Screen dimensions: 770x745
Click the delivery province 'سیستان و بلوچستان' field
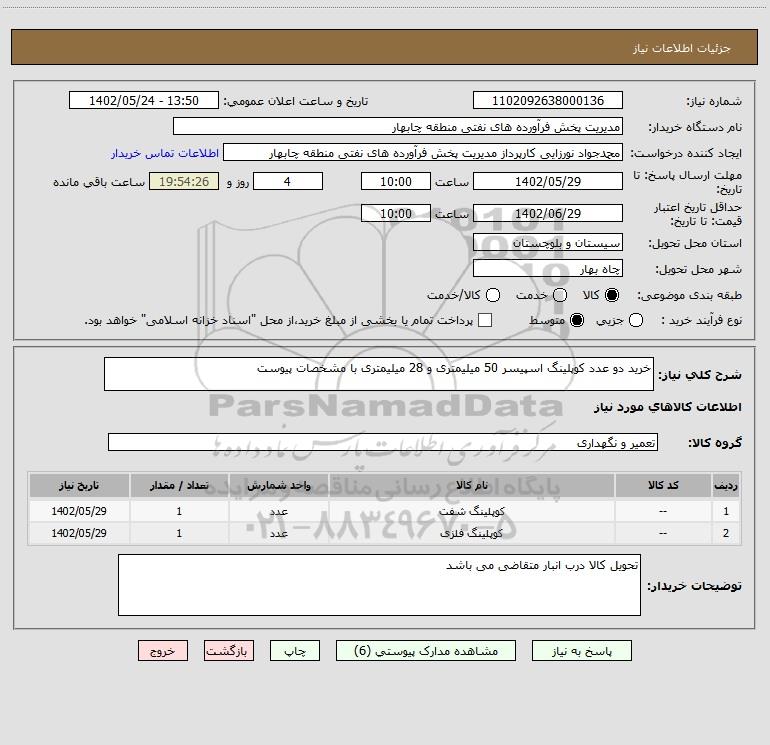pos(547,243)
